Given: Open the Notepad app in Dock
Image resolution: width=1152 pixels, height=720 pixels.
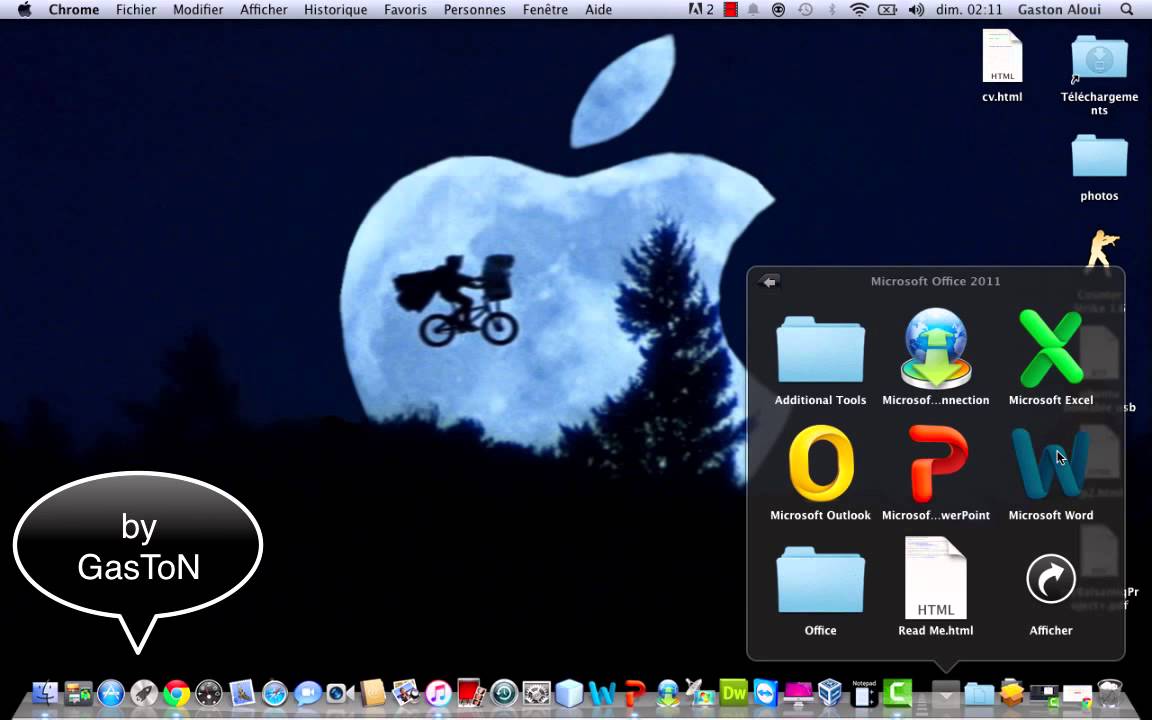Looking at the screenshot, I should [x=864, y=693].
